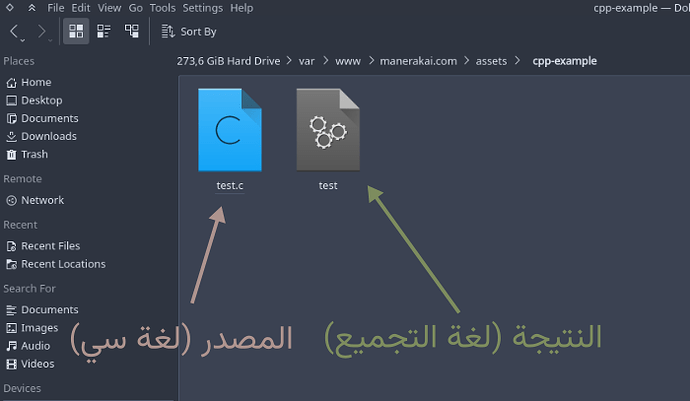Select the test executable file

coord(328,130)
